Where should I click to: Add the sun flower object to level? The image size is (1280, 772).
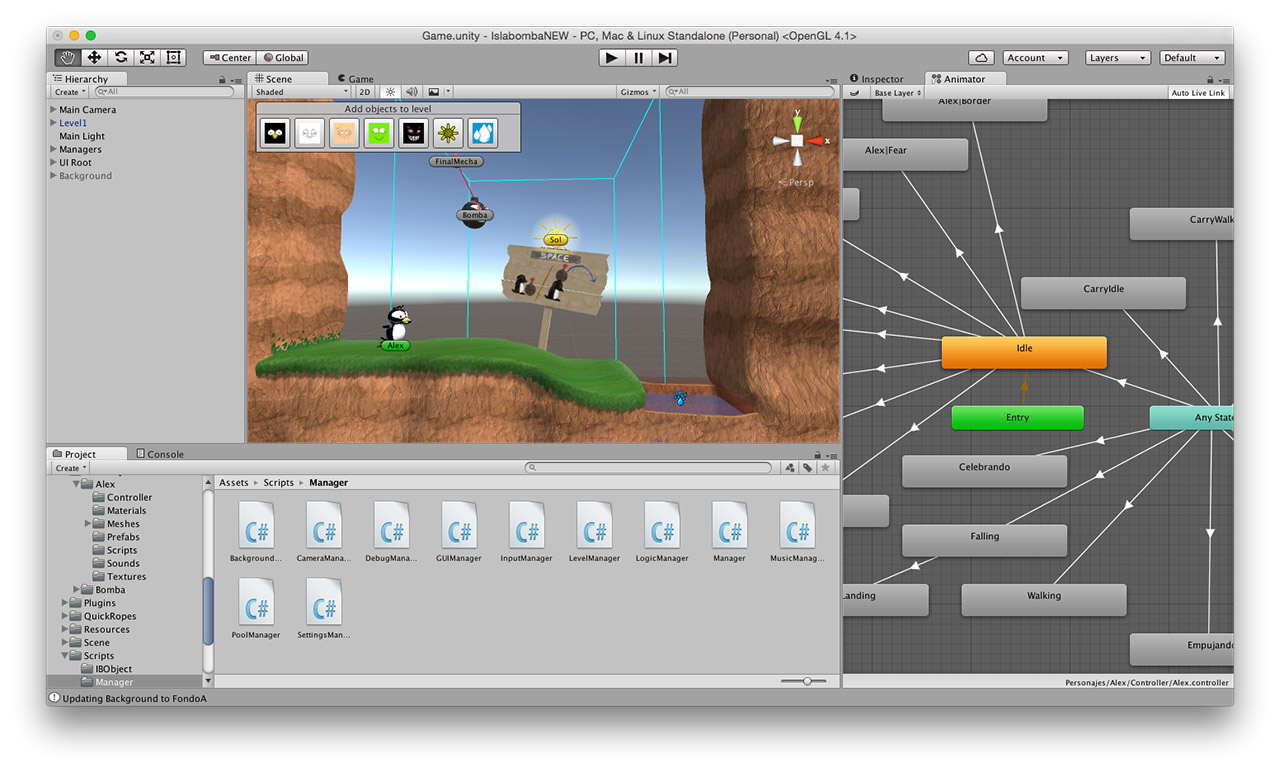tap(447, 133)
